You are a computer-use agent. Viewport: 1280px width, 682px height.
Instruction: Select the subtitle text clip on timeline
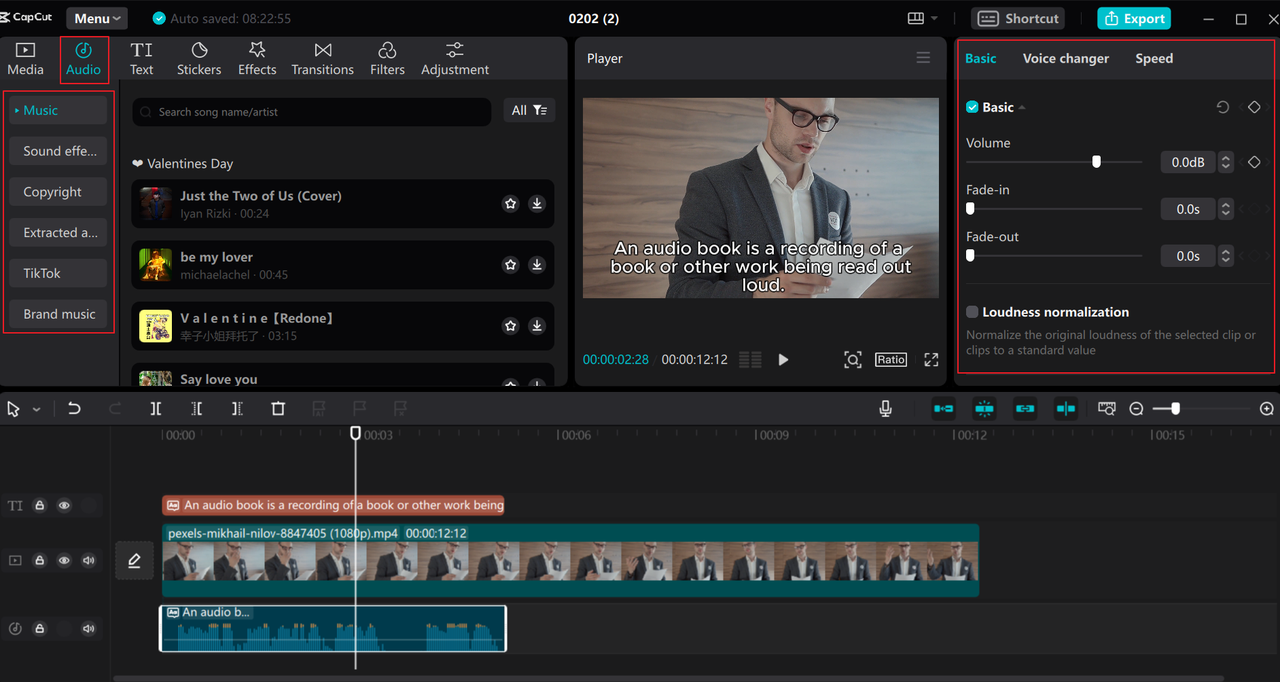tap(334, 505)
